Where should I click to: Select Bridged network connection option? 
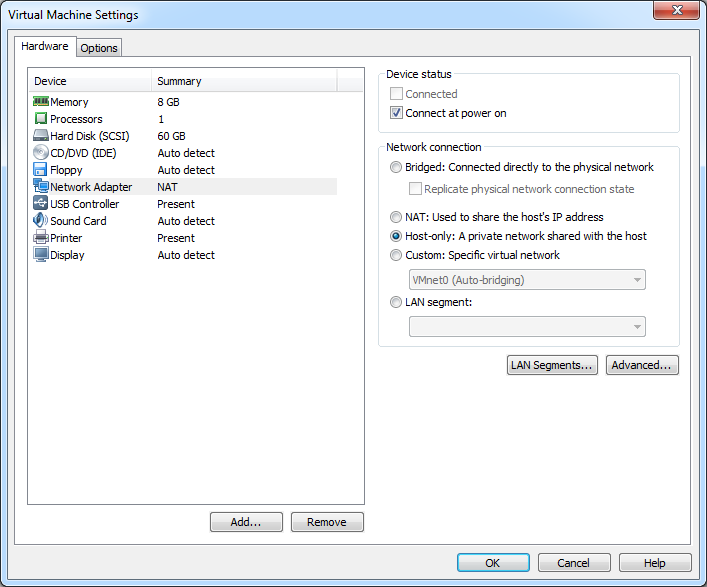(x=397, y=167)
